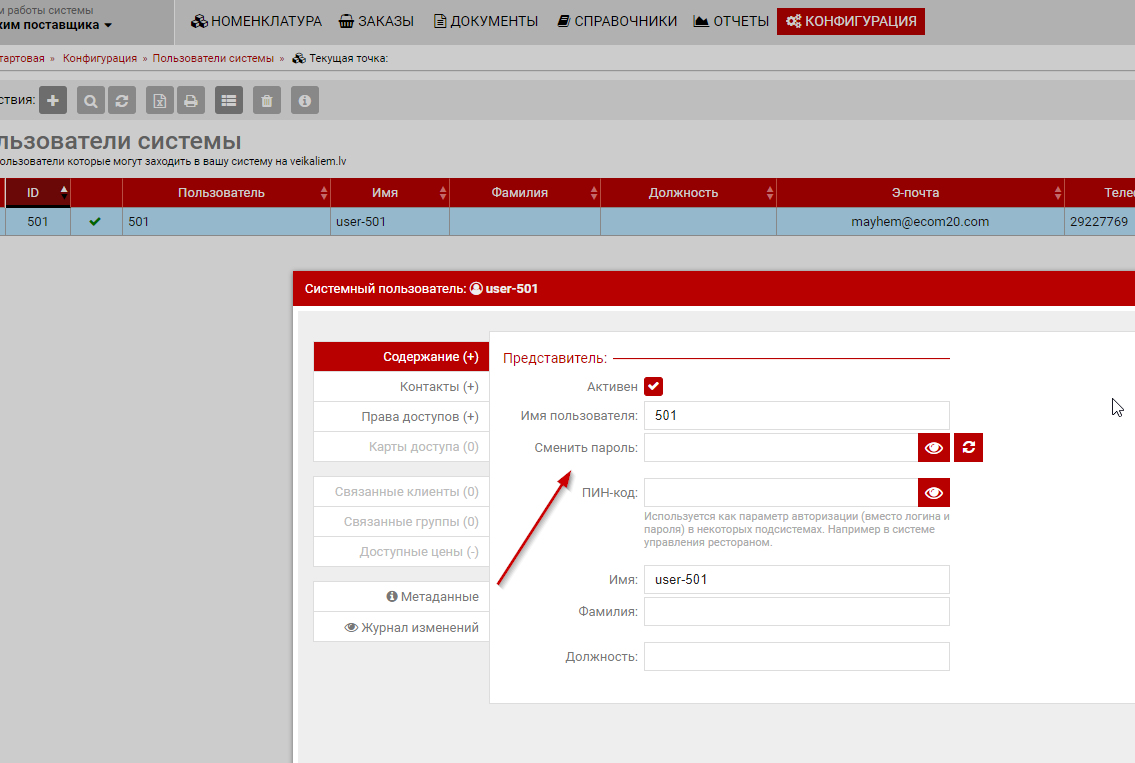
Task: Export the list to Excel
Action: pyautogui.click(x=160, y=100)
